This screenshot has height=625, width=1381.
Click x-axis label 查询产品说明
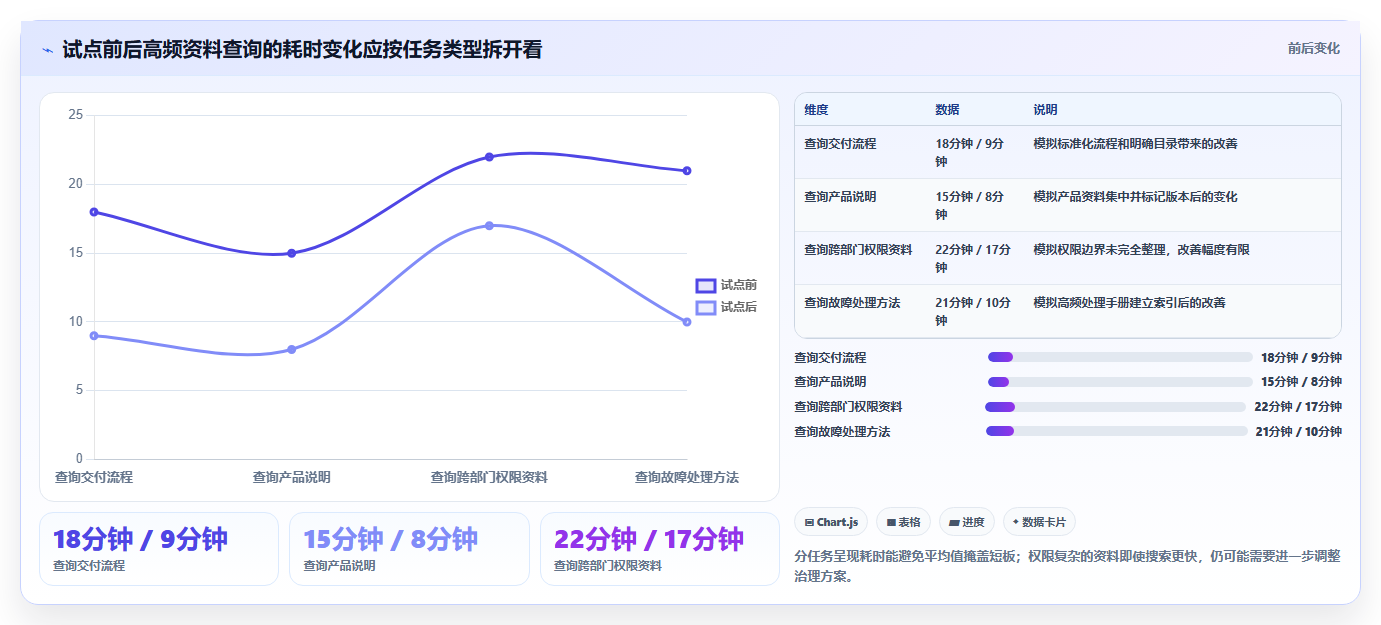click(x=291, y=478)
